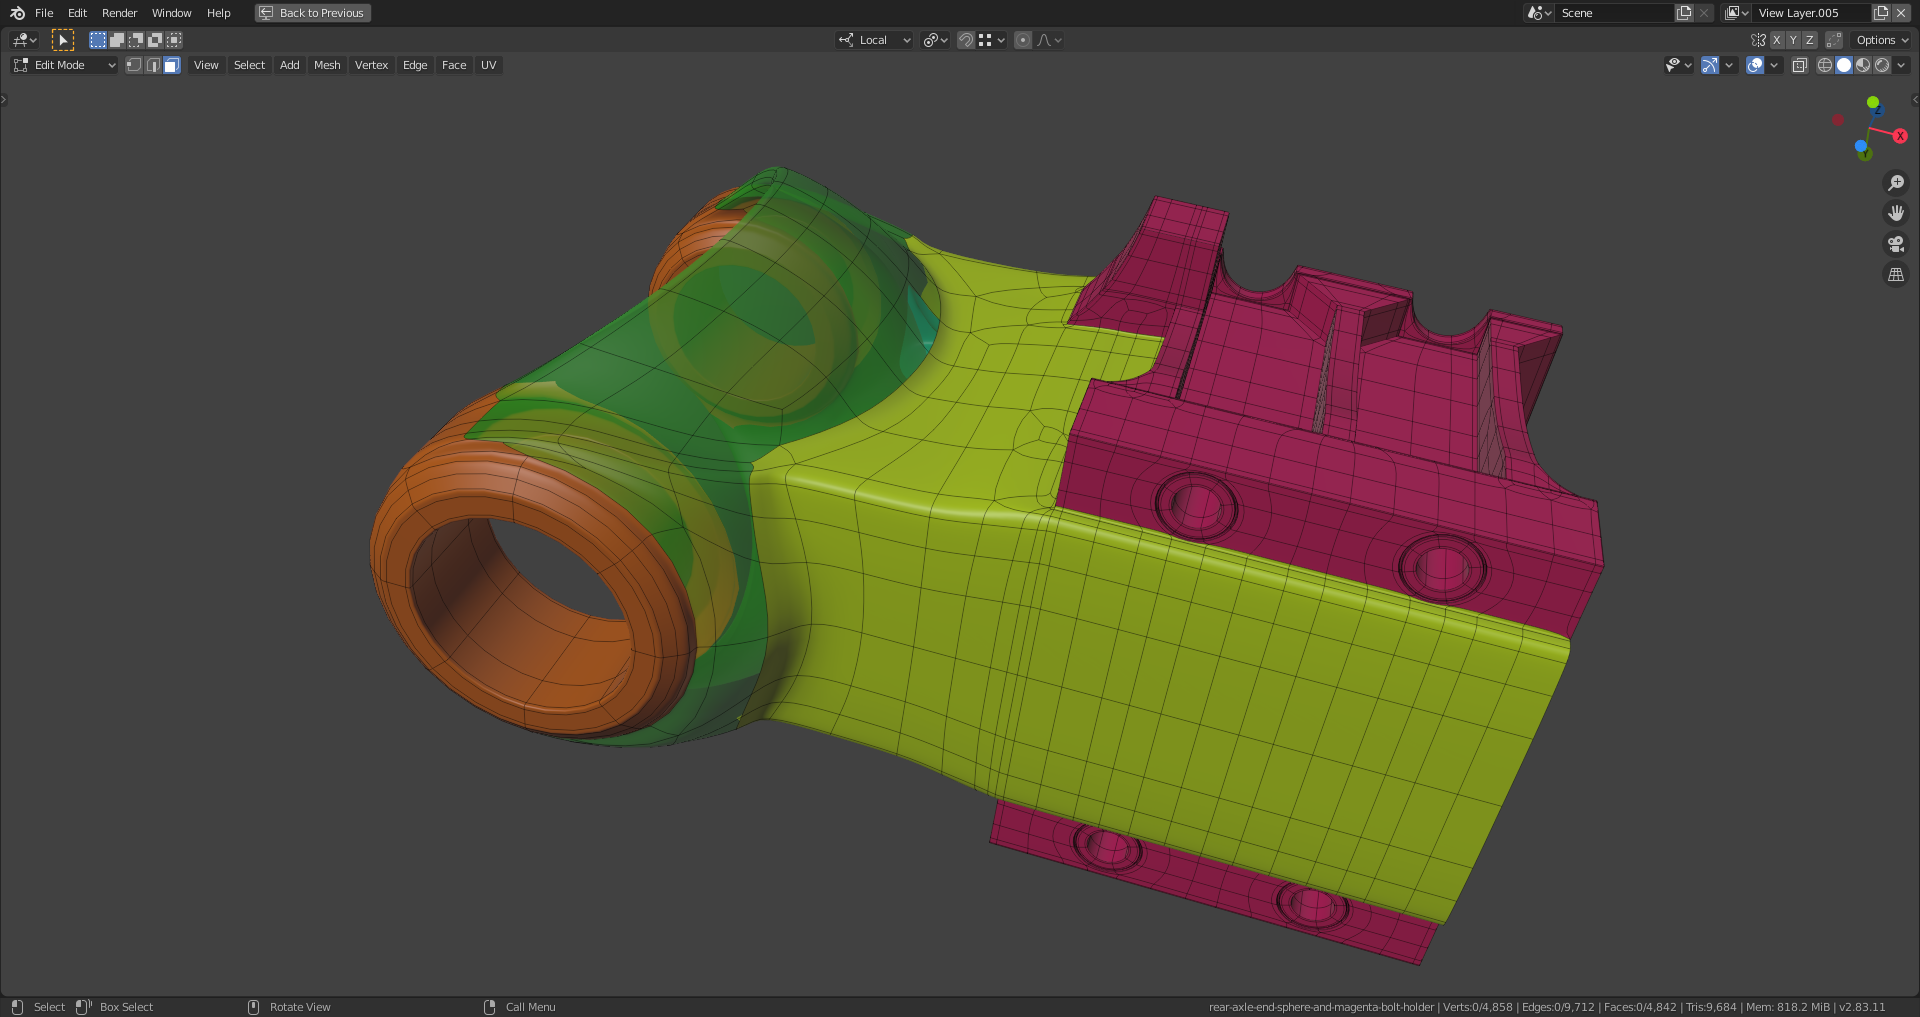Open the Add menu

[x=290, y=65]
